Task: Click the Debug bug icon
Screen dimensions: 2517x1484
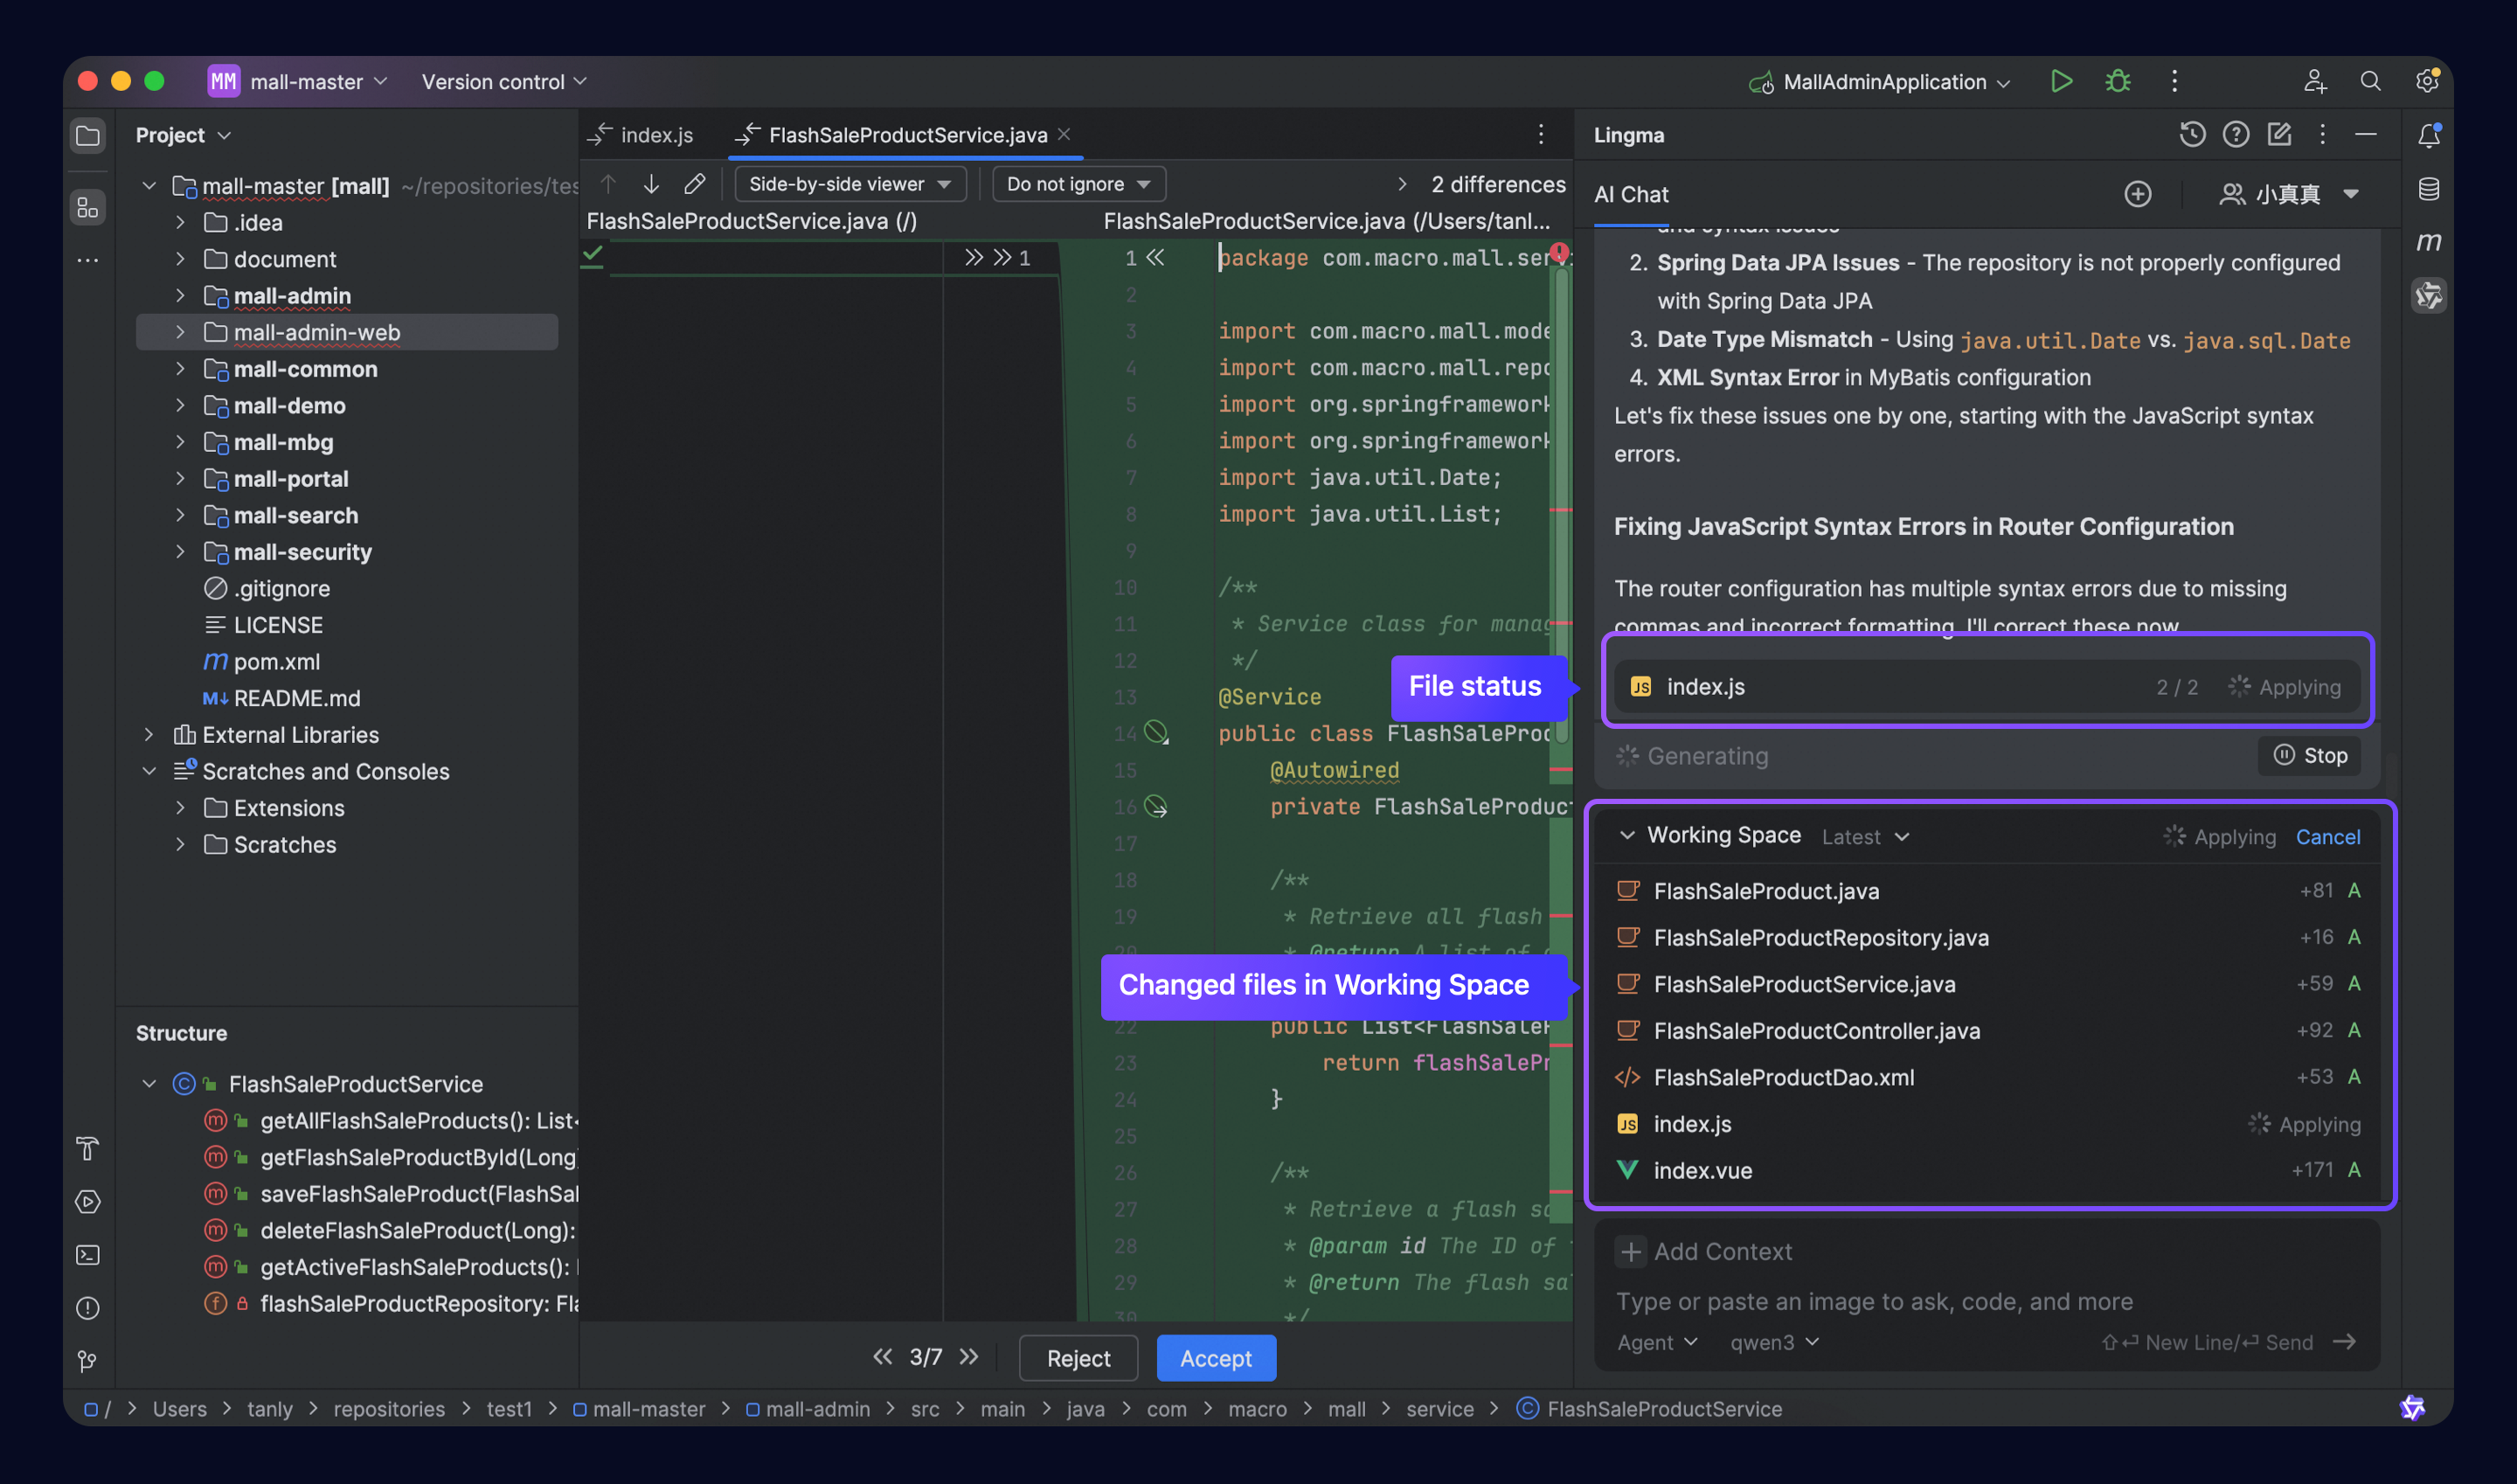Action: (2117, 81)
